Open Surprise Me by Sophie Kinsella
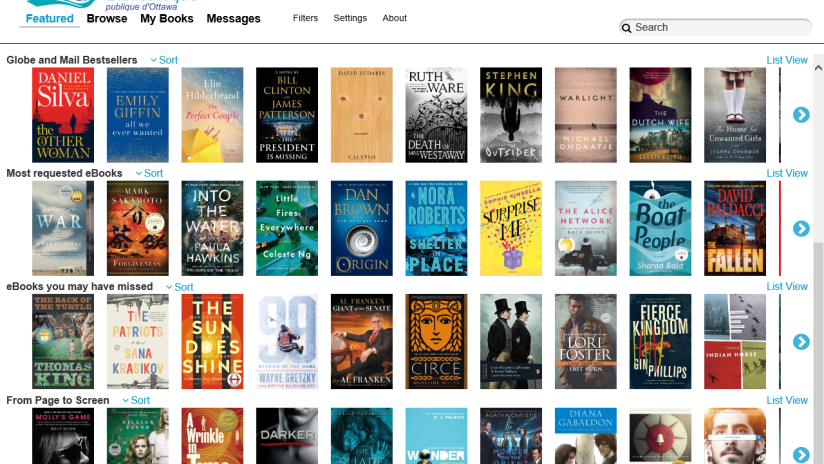Screen dimensions: 824x464 pos(511,228)
